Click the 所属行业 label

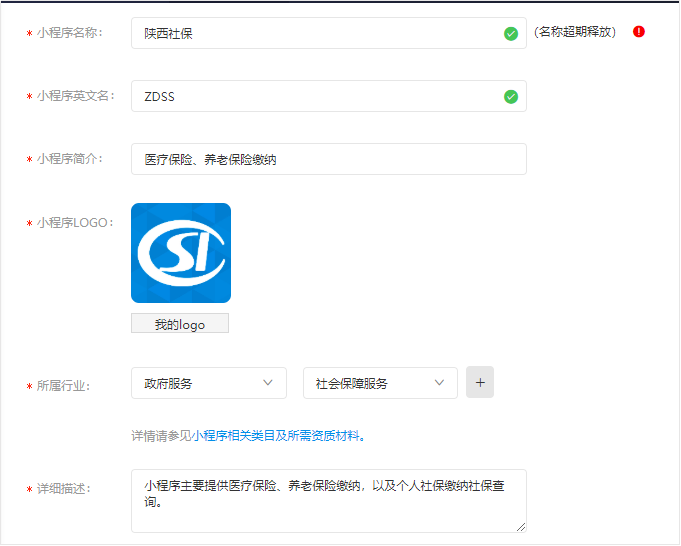(x=63, y=385)
